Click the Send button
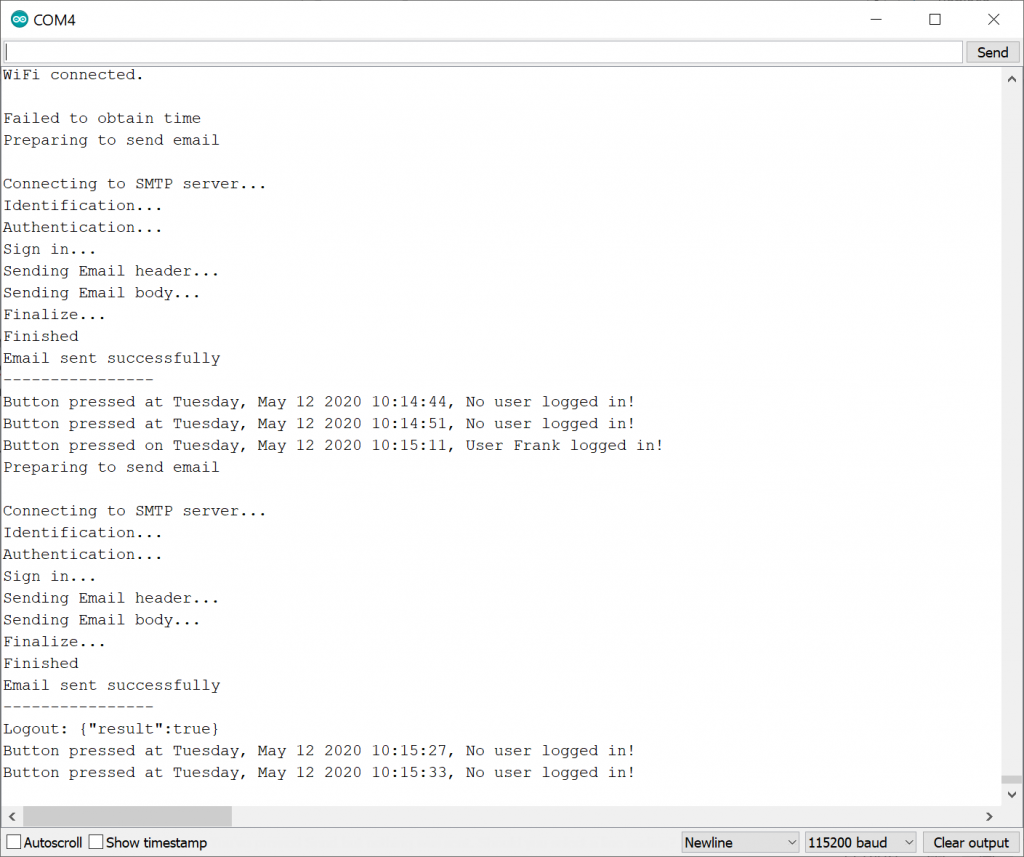 click(992, 52)
